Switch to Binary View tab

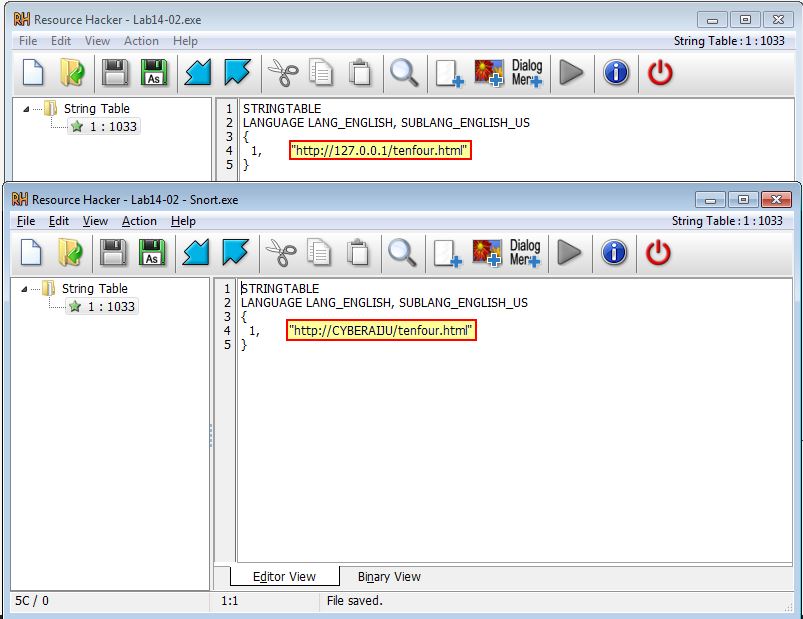(x=389, y=577)
